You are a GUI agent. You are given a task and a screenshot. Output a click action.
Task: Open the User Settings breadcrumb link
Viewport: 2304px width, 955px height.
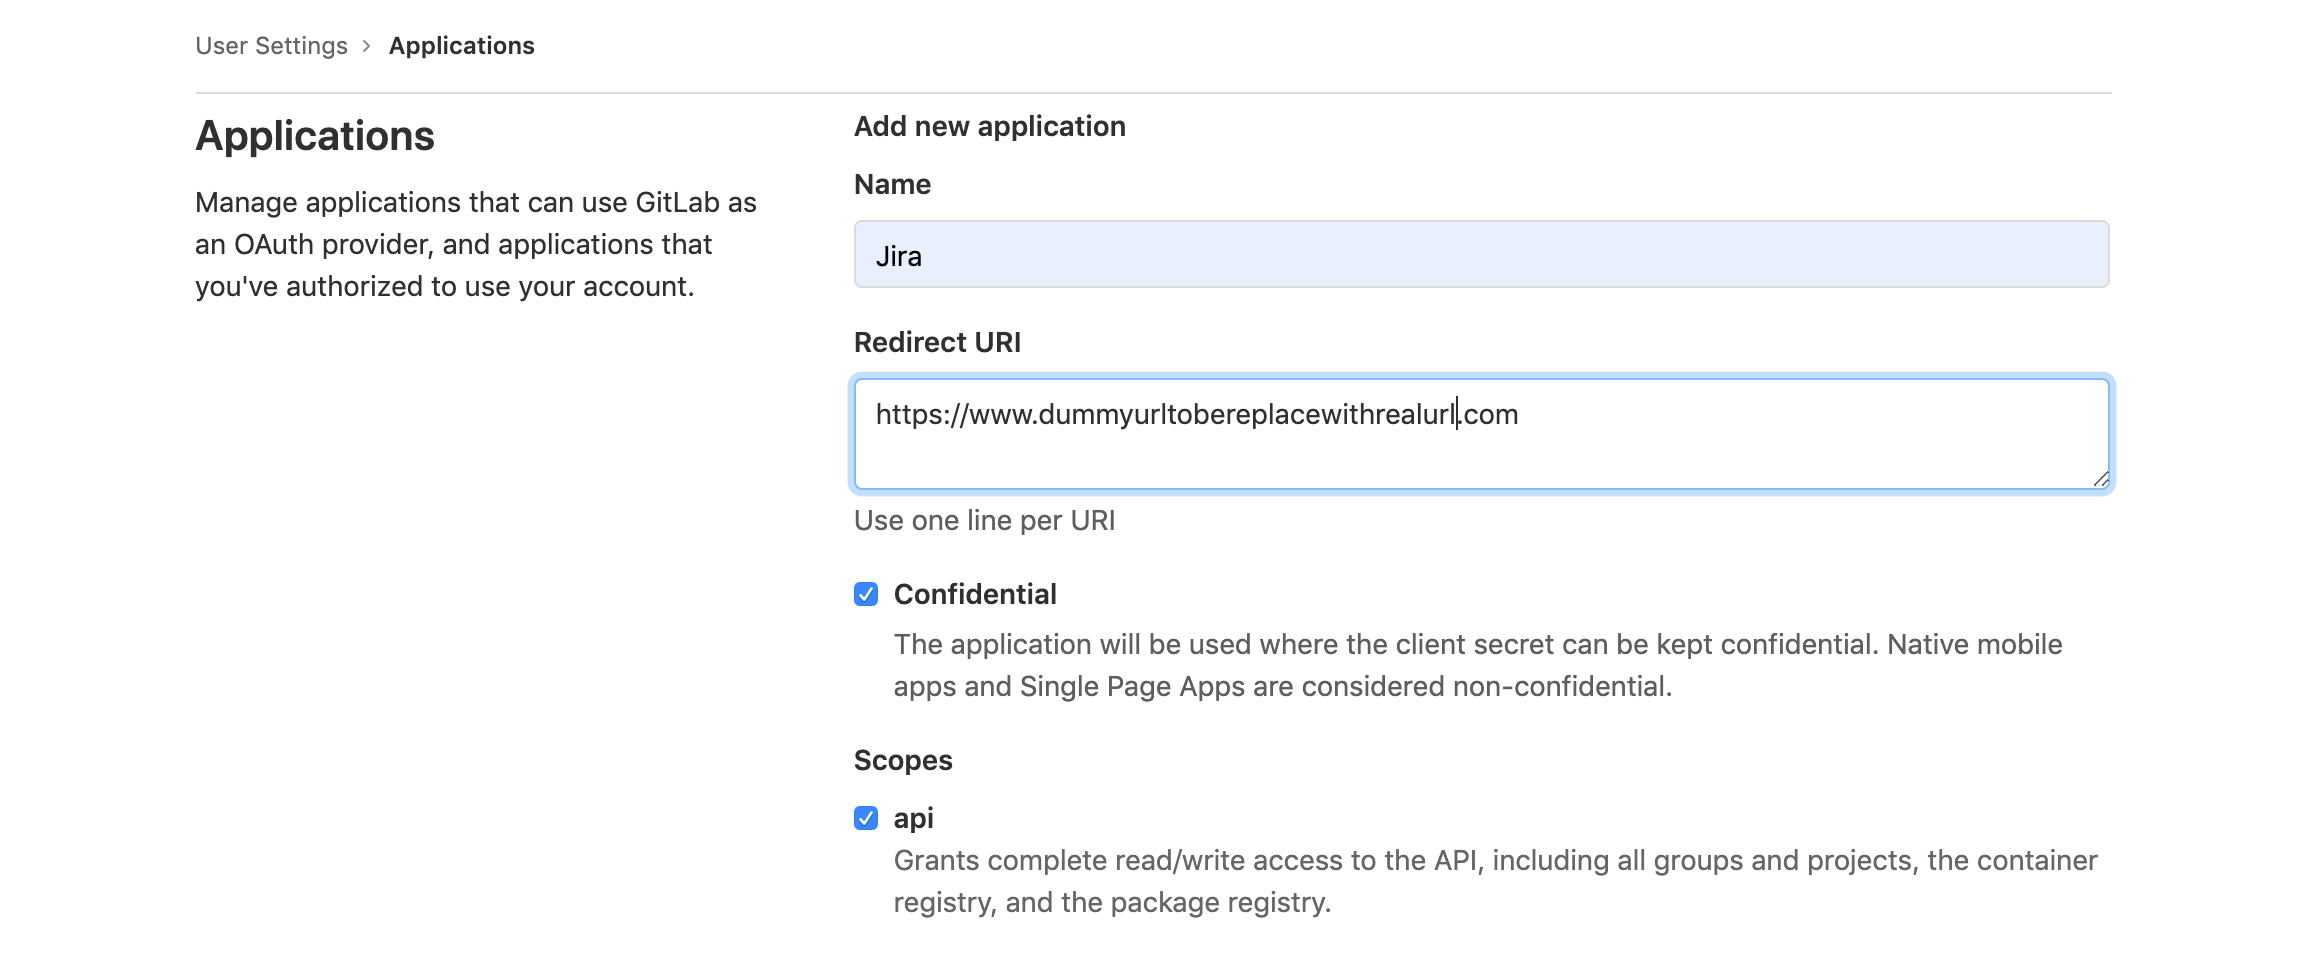[x=271, y=46]
